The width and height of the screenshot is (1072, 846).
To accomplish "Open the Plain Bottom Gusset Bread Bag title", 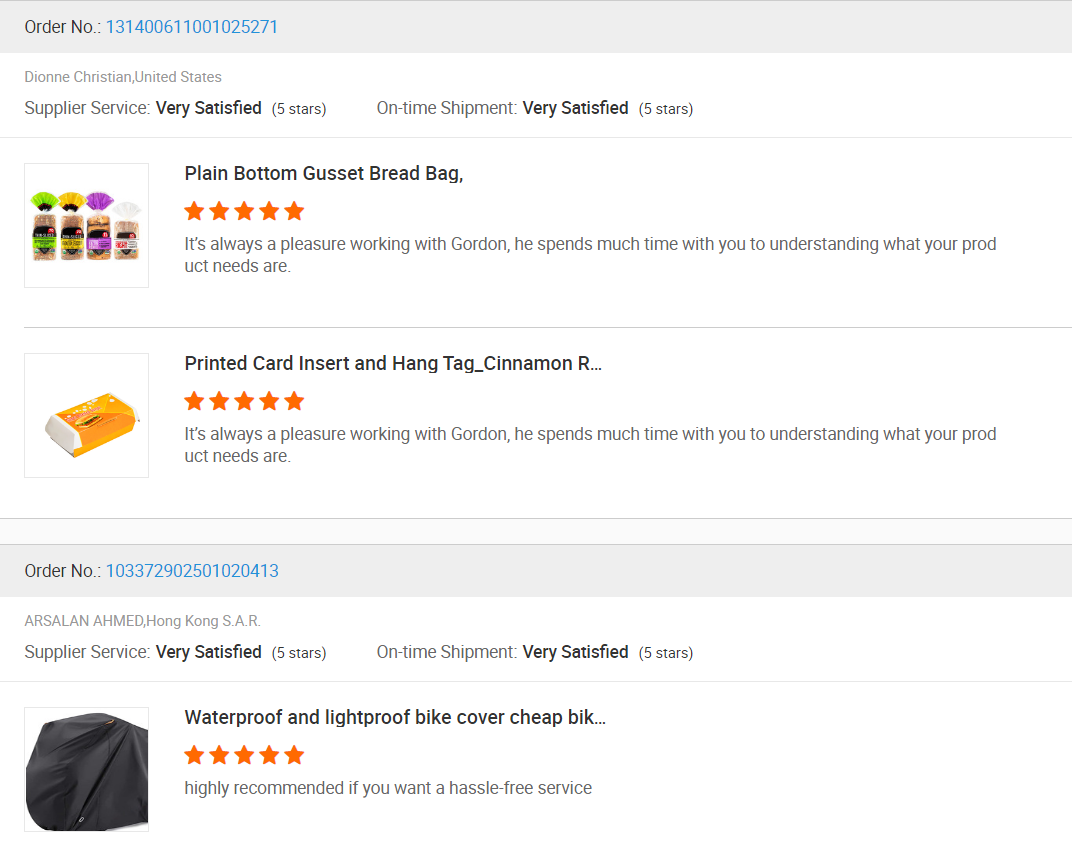I will (323, 173).
